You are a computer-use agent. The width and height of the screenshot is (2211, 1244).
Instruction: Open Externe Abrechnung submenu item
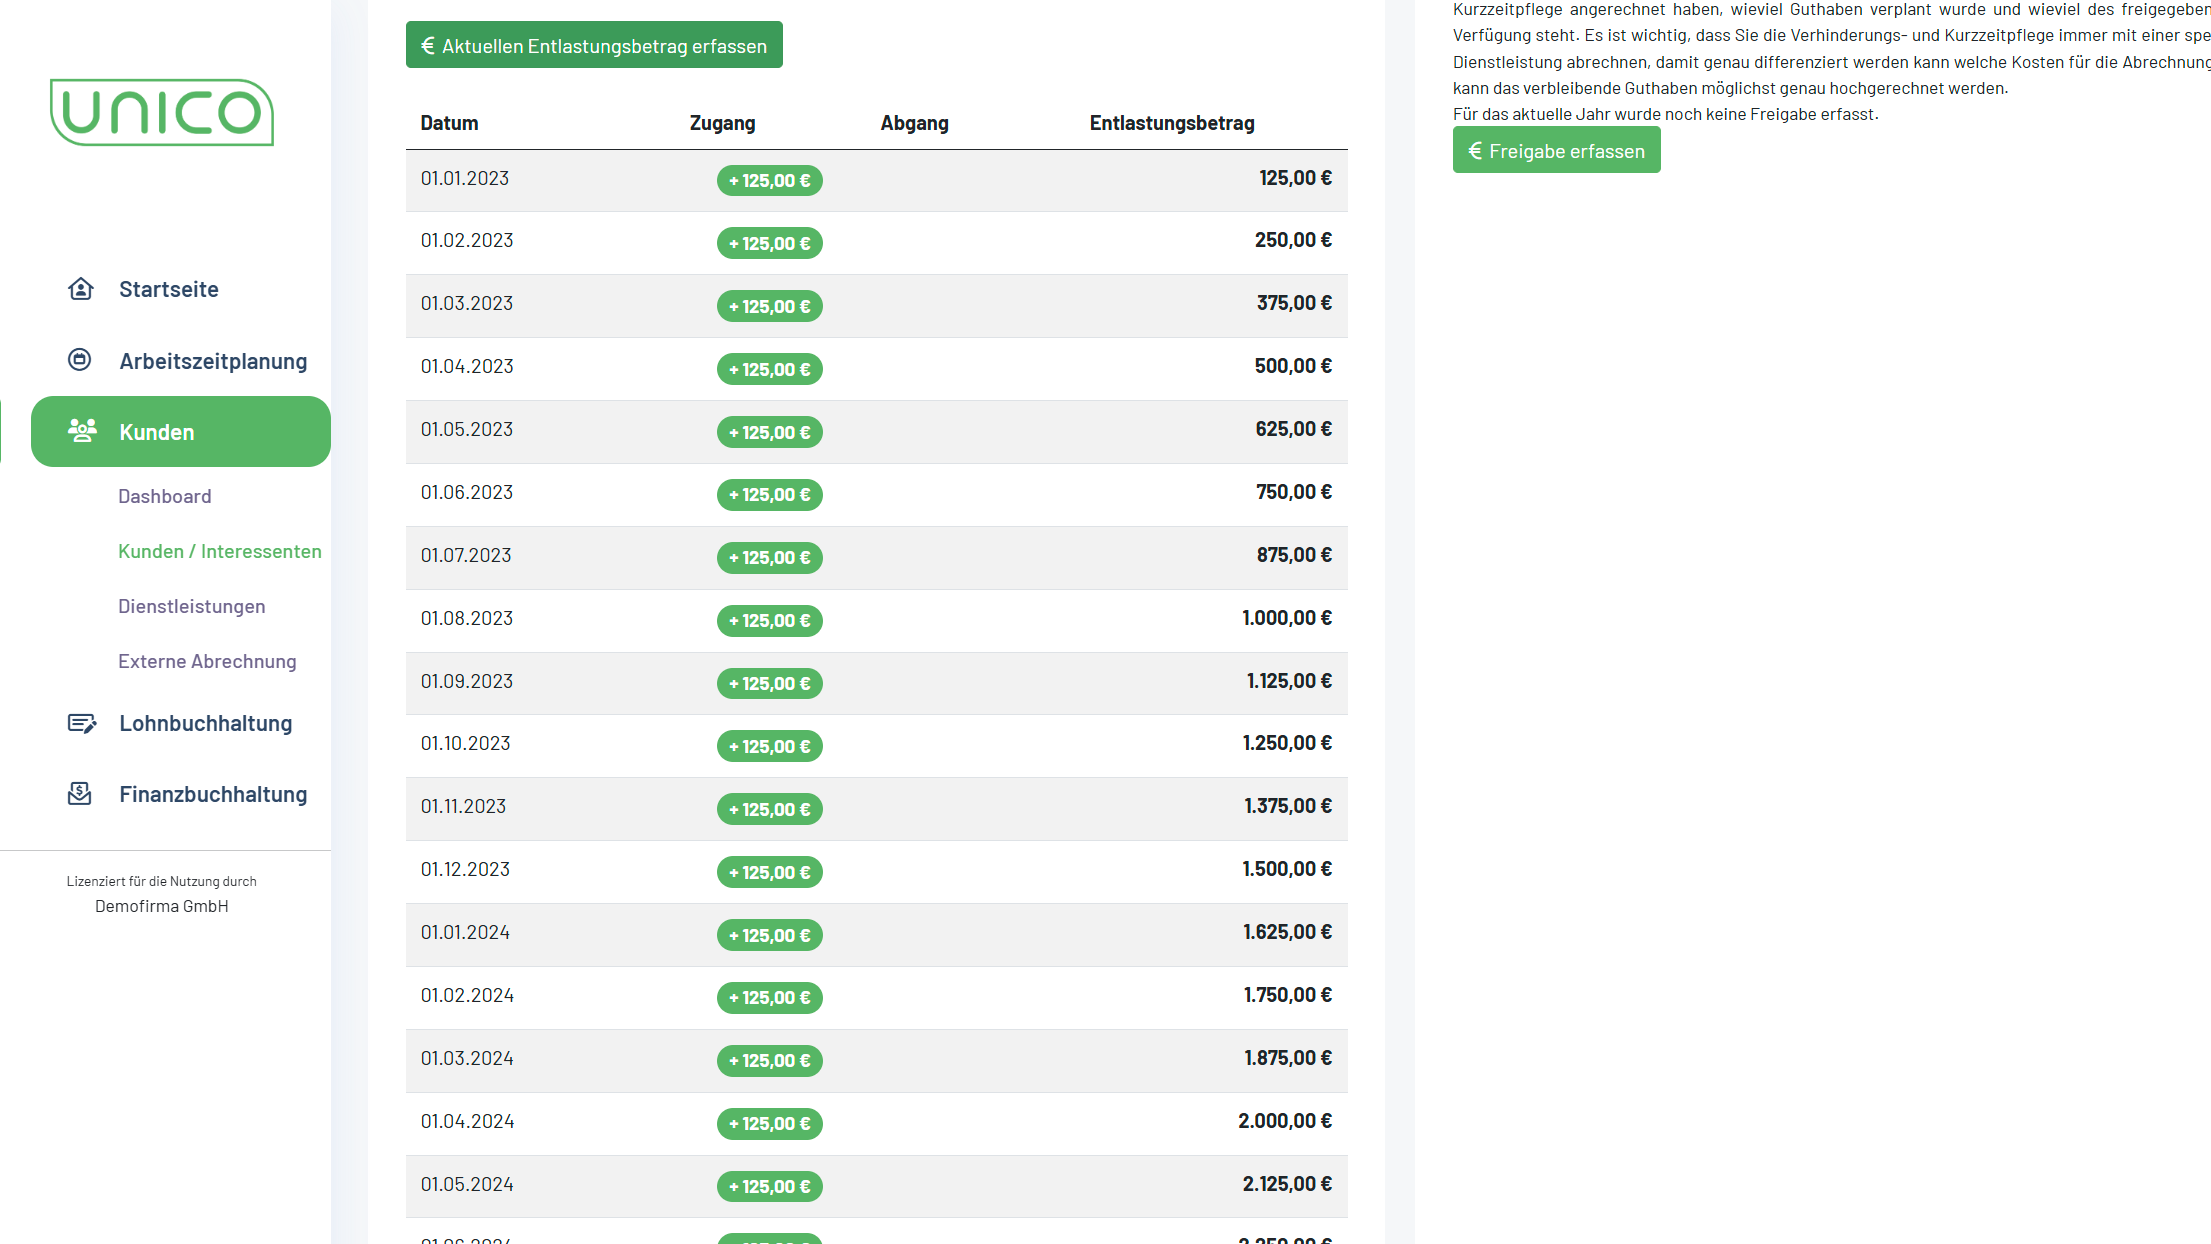[207, 661]
